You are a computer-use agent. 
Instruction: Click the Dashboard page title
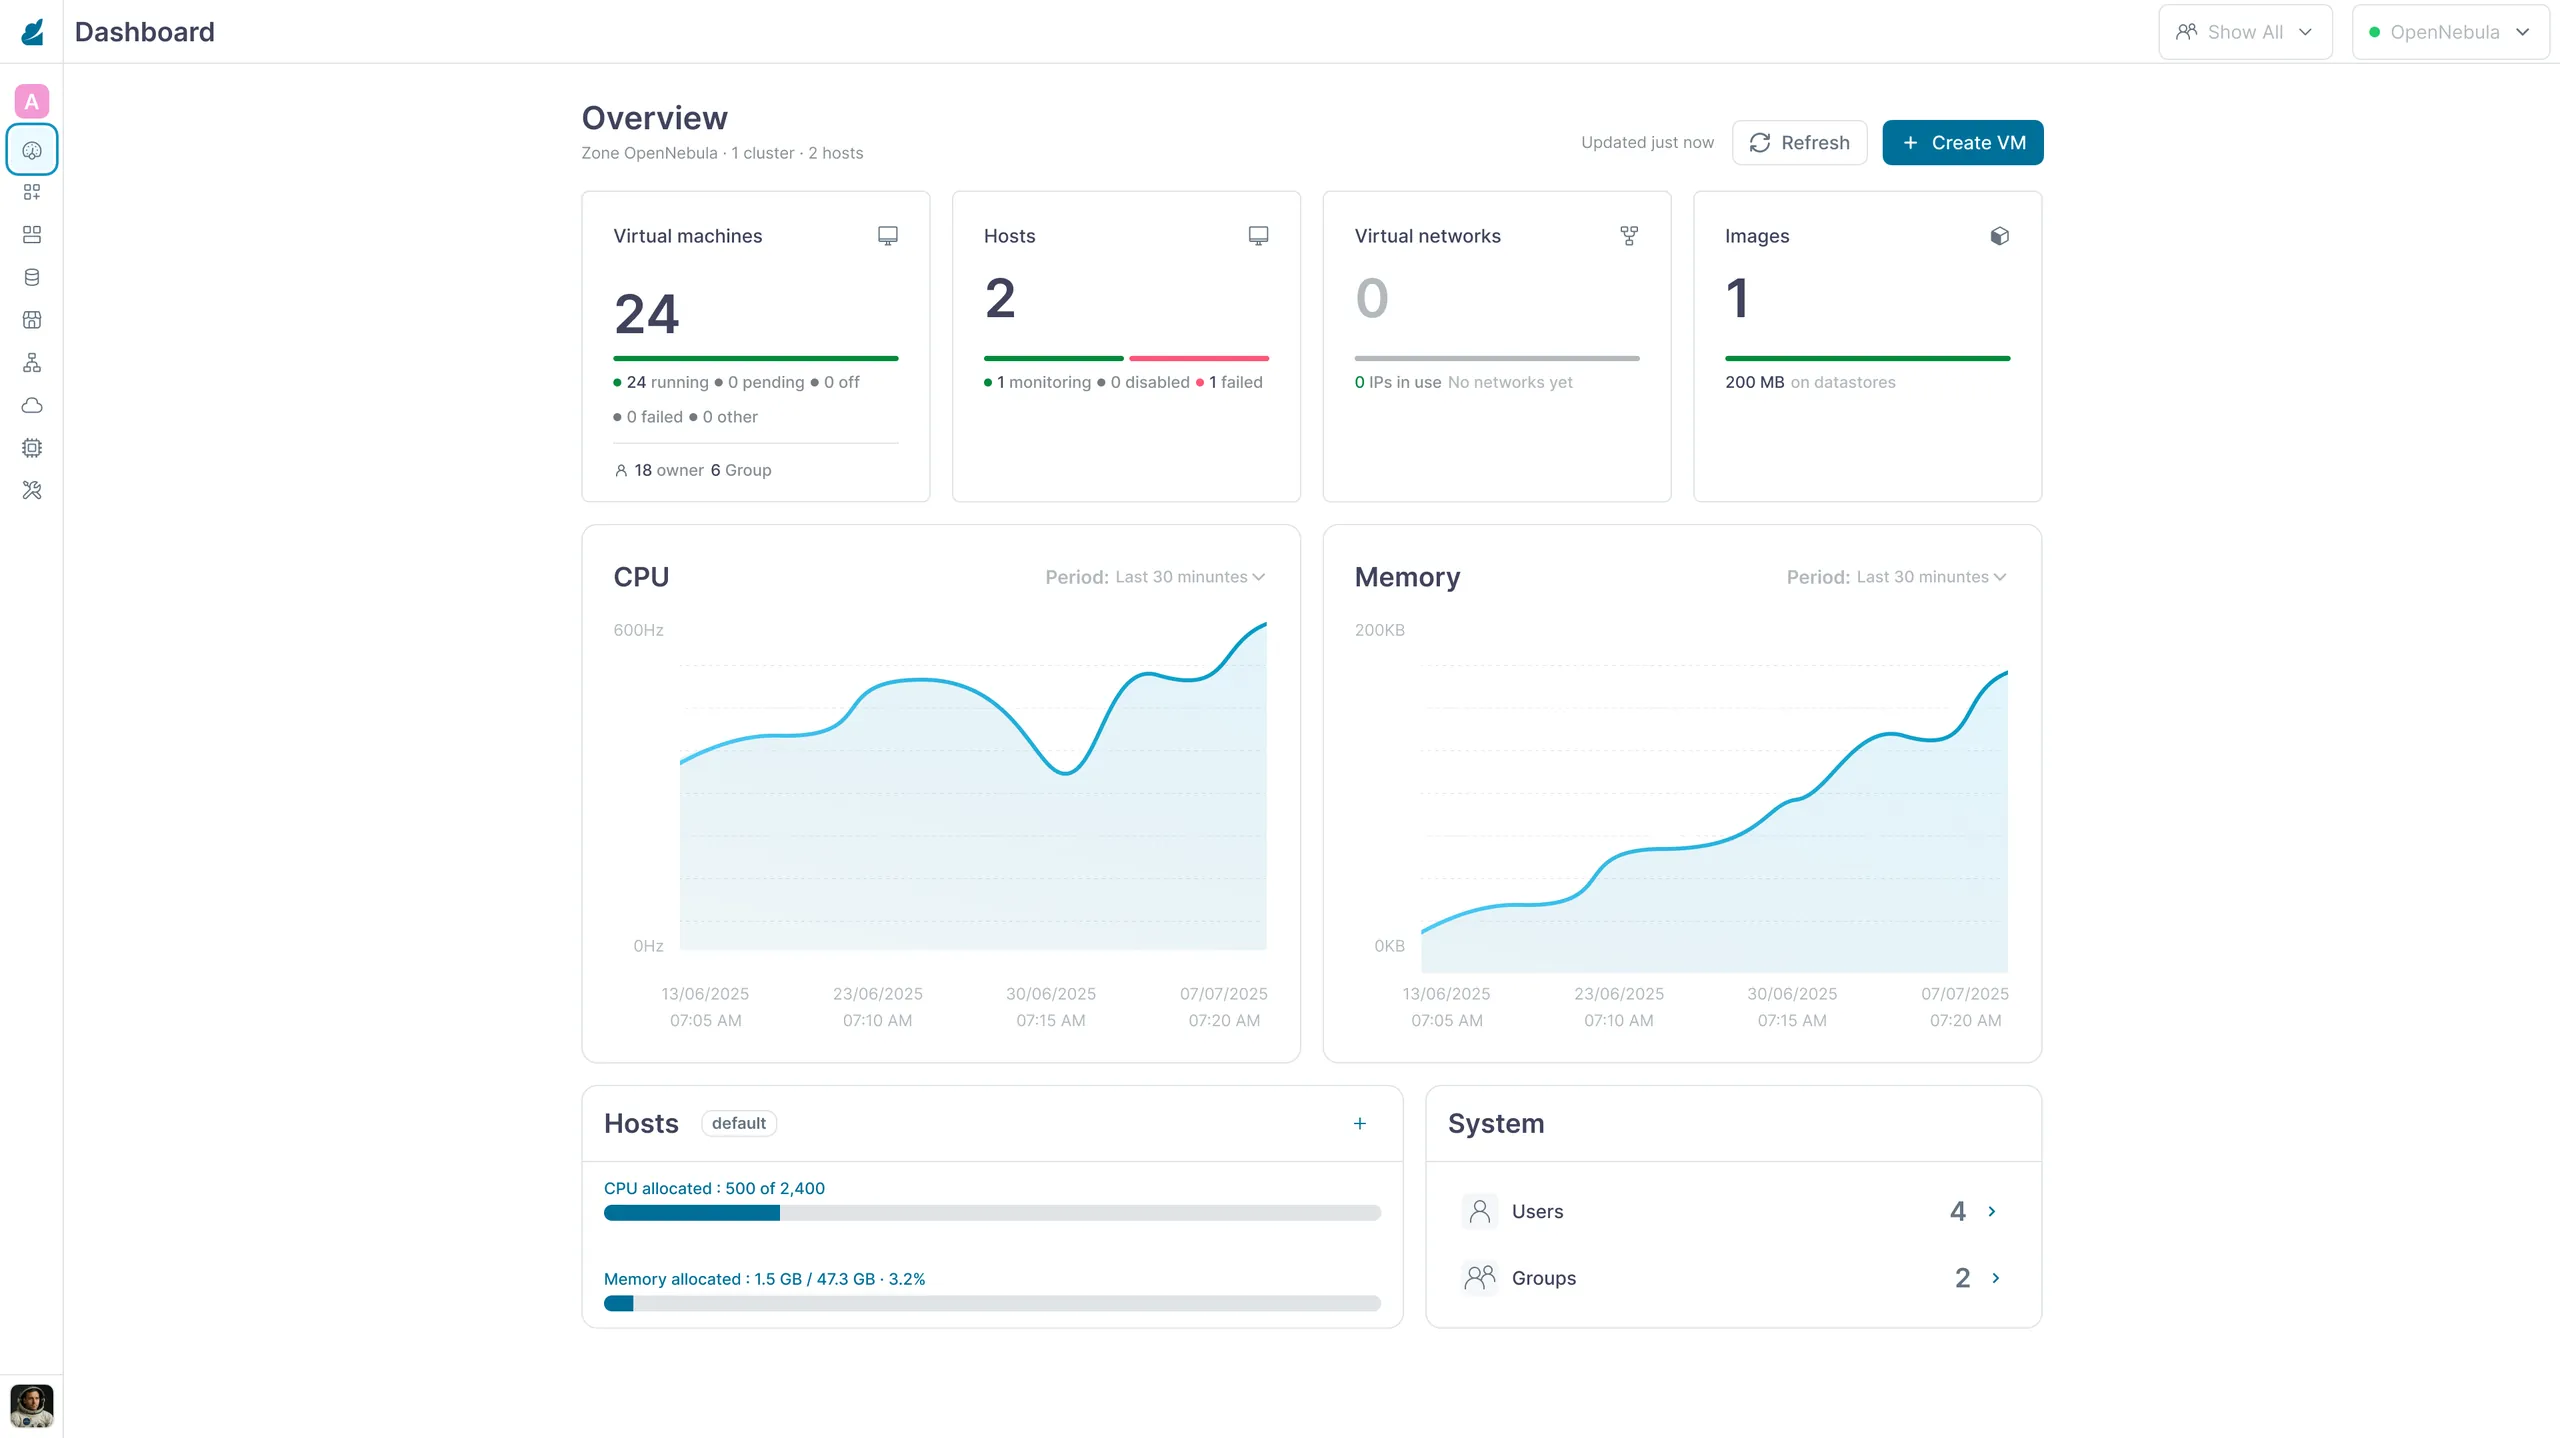tap(144, 32)
